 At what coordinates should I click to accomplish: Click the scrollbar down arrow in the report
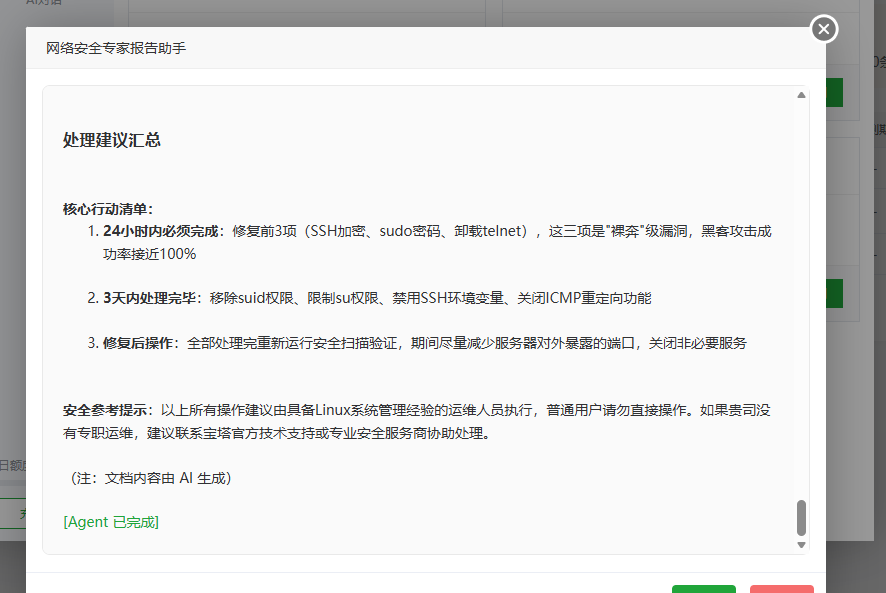800,545
